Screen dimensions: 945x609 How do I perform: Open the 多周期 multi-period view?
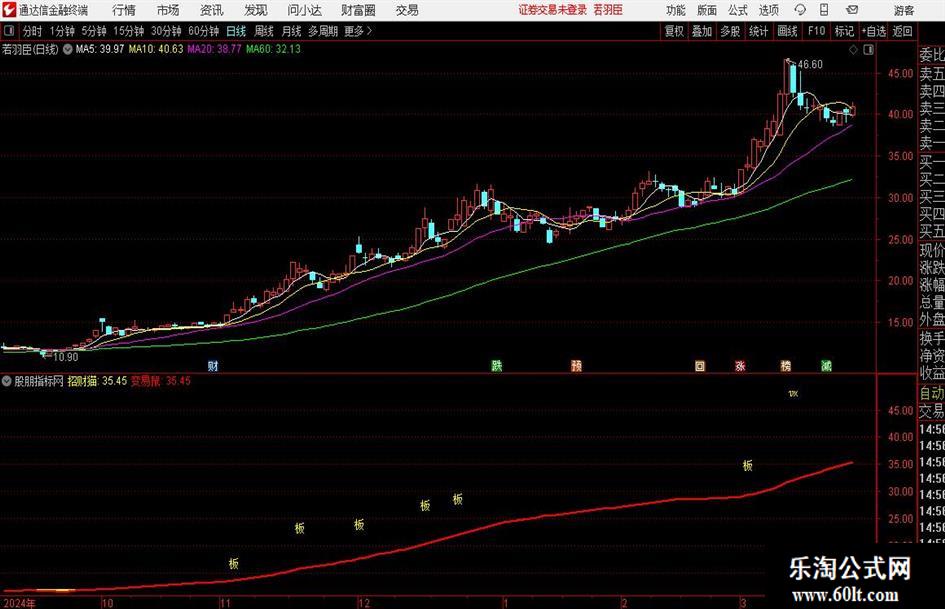pyautogui.click(x=323, y=31)
